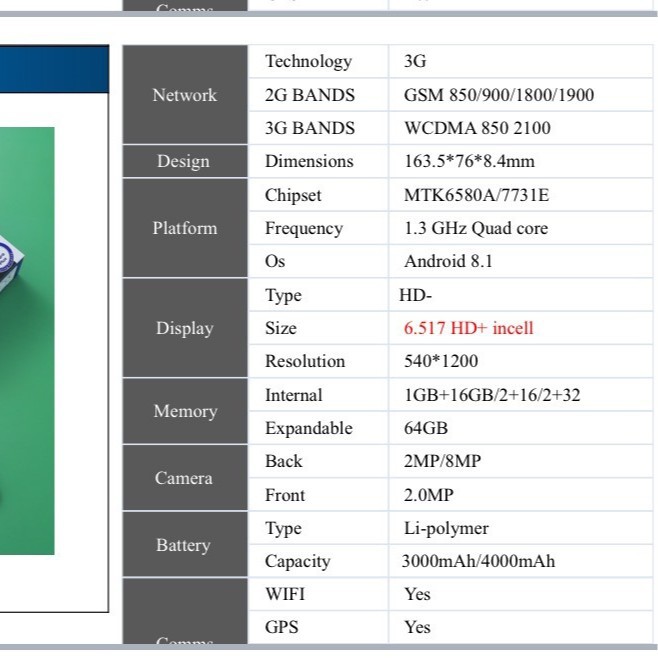Click the 3G technology value
Image resolution: width=658 pixels, height=658 pixels.
(415, 61)
